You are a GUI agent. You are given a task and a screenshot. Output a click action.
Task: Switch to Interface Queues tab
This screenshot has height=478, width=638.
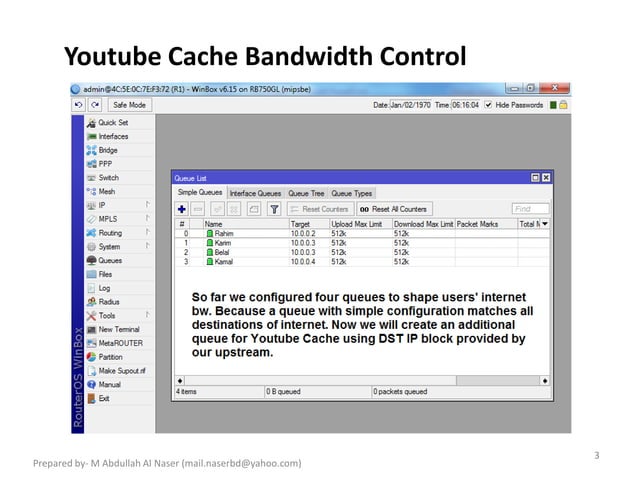(255, 194)
